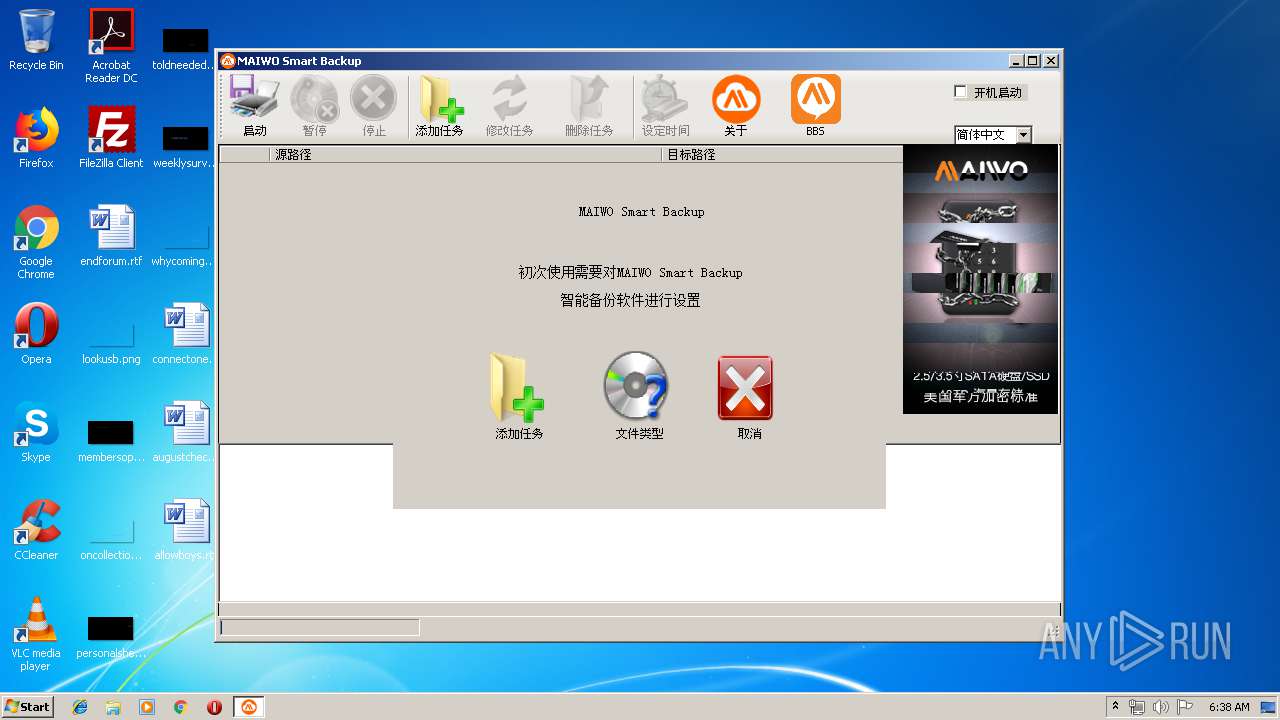The height and width of the screenshot is (720, 1280).
Task: Enable the 开机启动 checkbox
Action: (961, 92)
